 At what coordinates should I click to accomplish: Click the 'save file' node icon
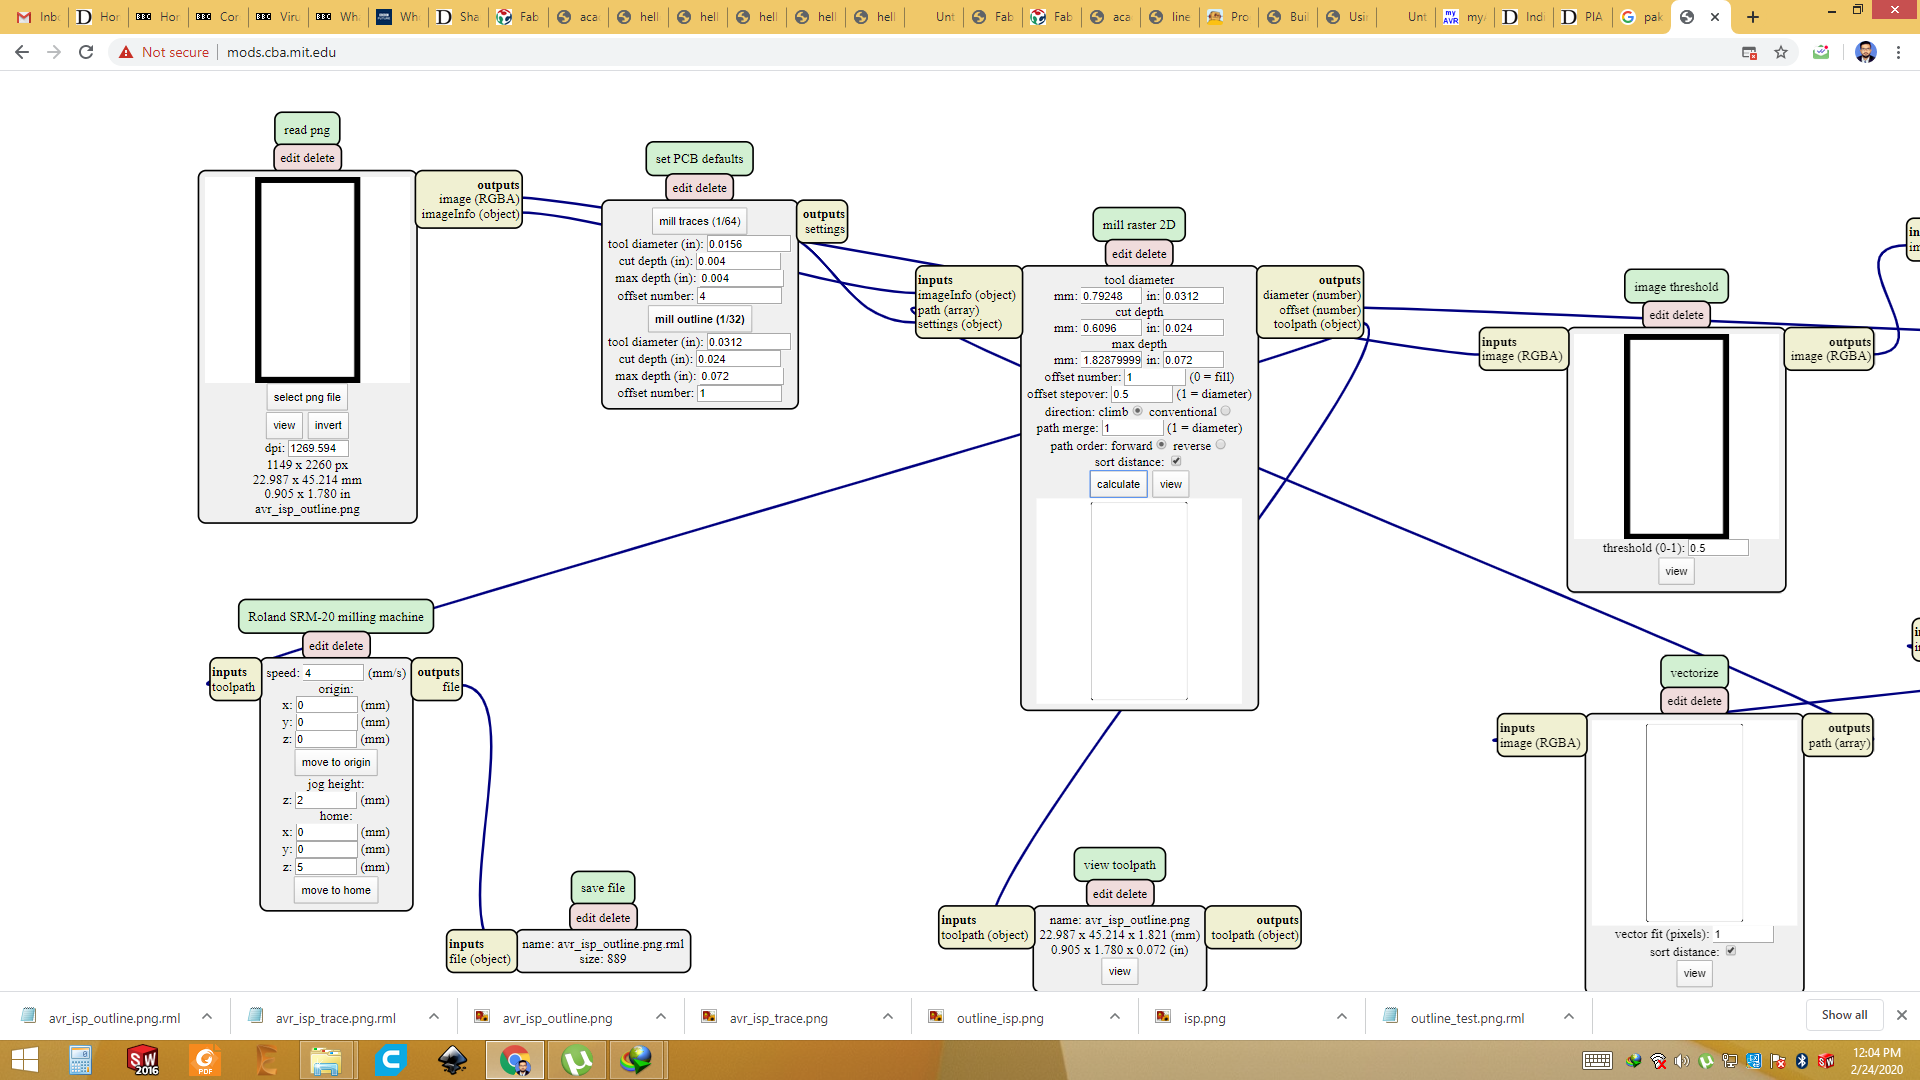604,887
